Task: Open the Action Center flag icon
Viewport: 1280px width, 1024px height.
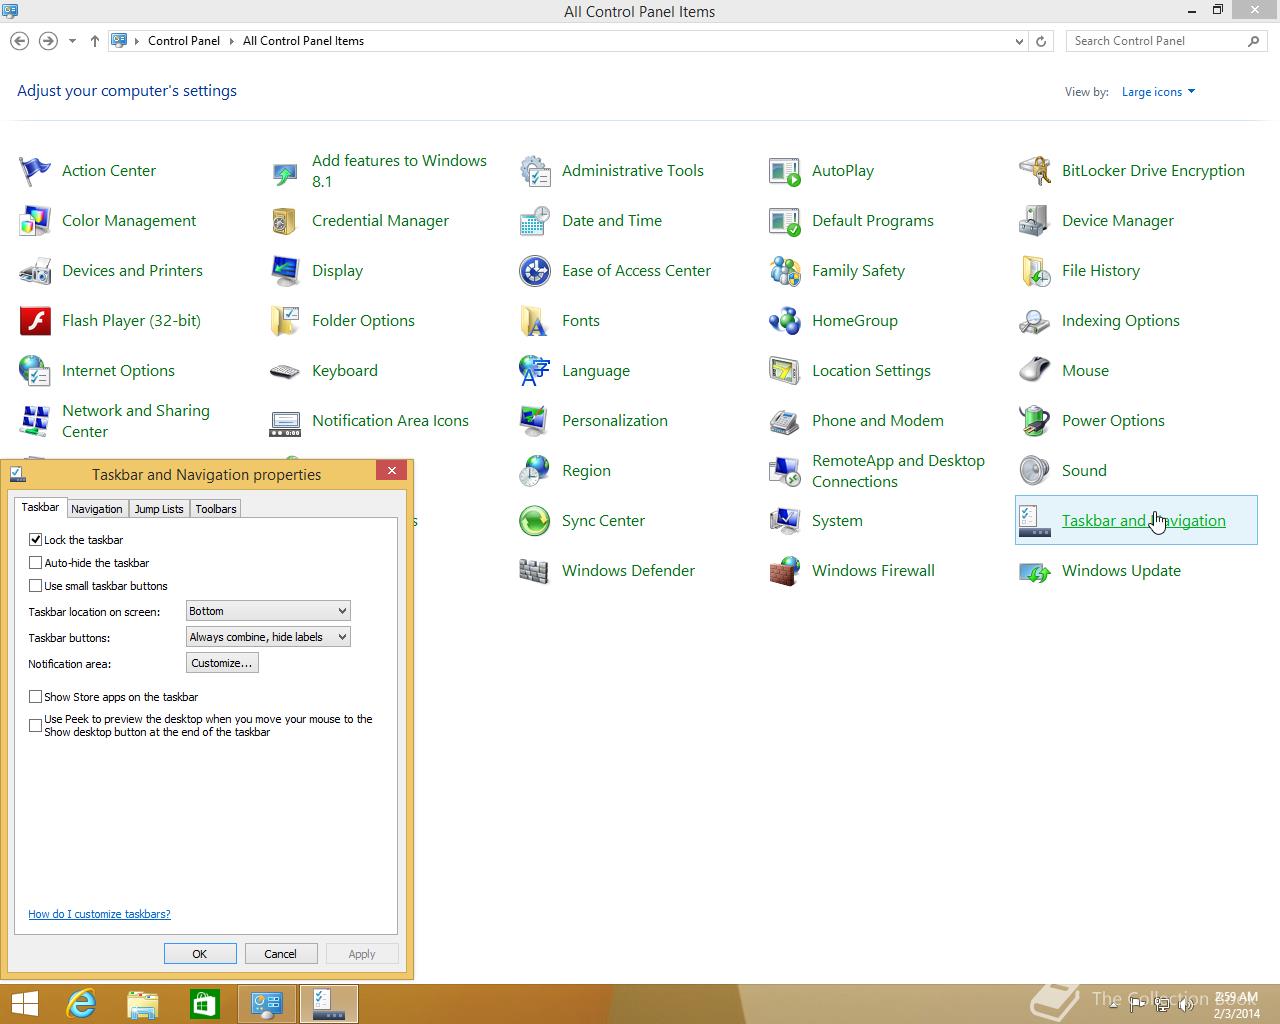Action: point(35,171)
